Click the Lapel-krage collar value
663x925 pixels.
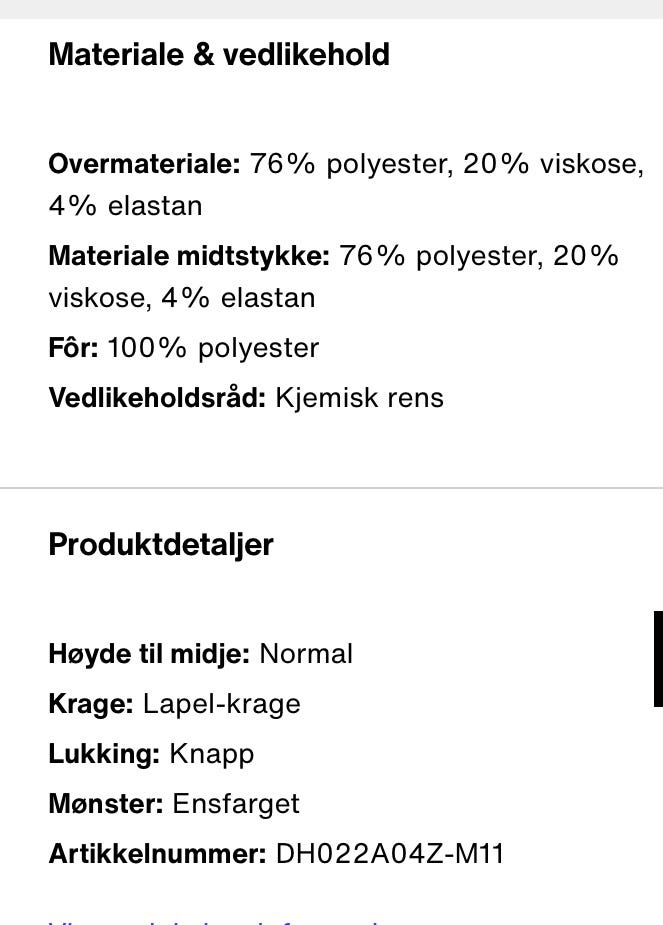(222, 704)
